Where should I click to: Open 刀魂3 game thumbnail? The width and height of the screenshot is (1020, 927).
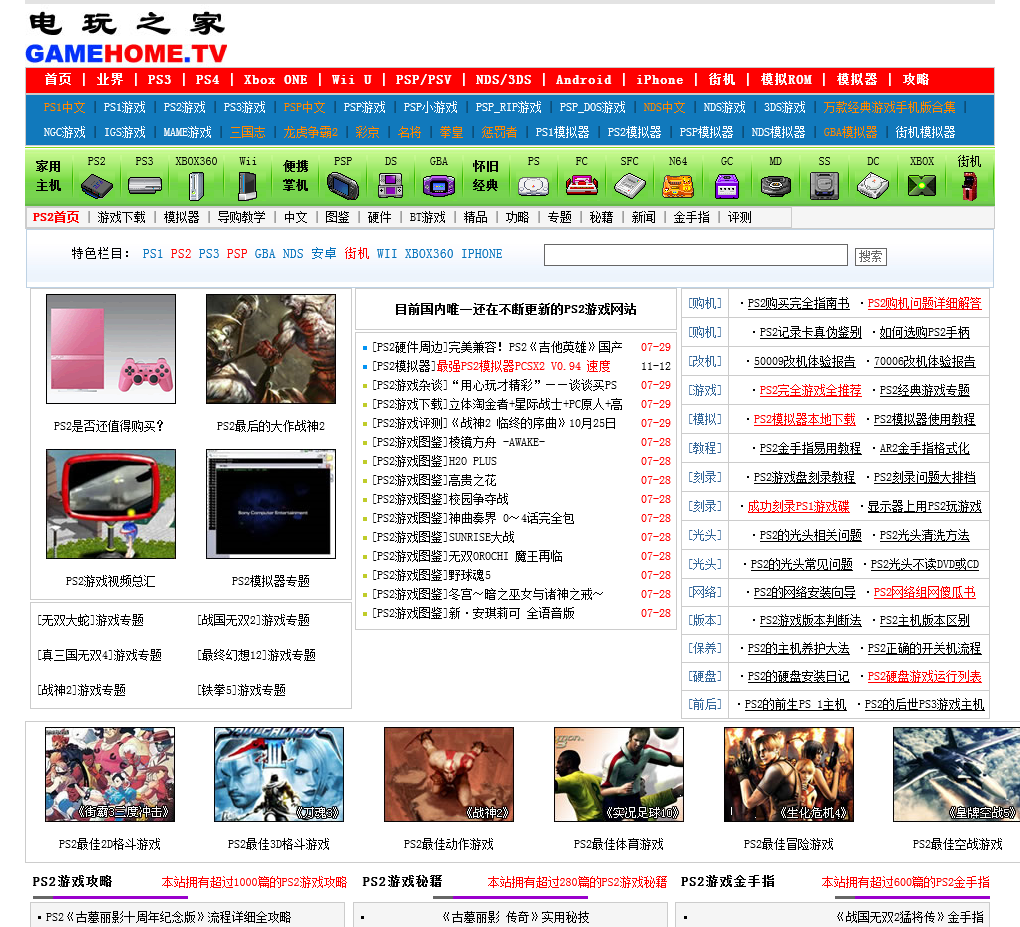click(x=279, y=774)
